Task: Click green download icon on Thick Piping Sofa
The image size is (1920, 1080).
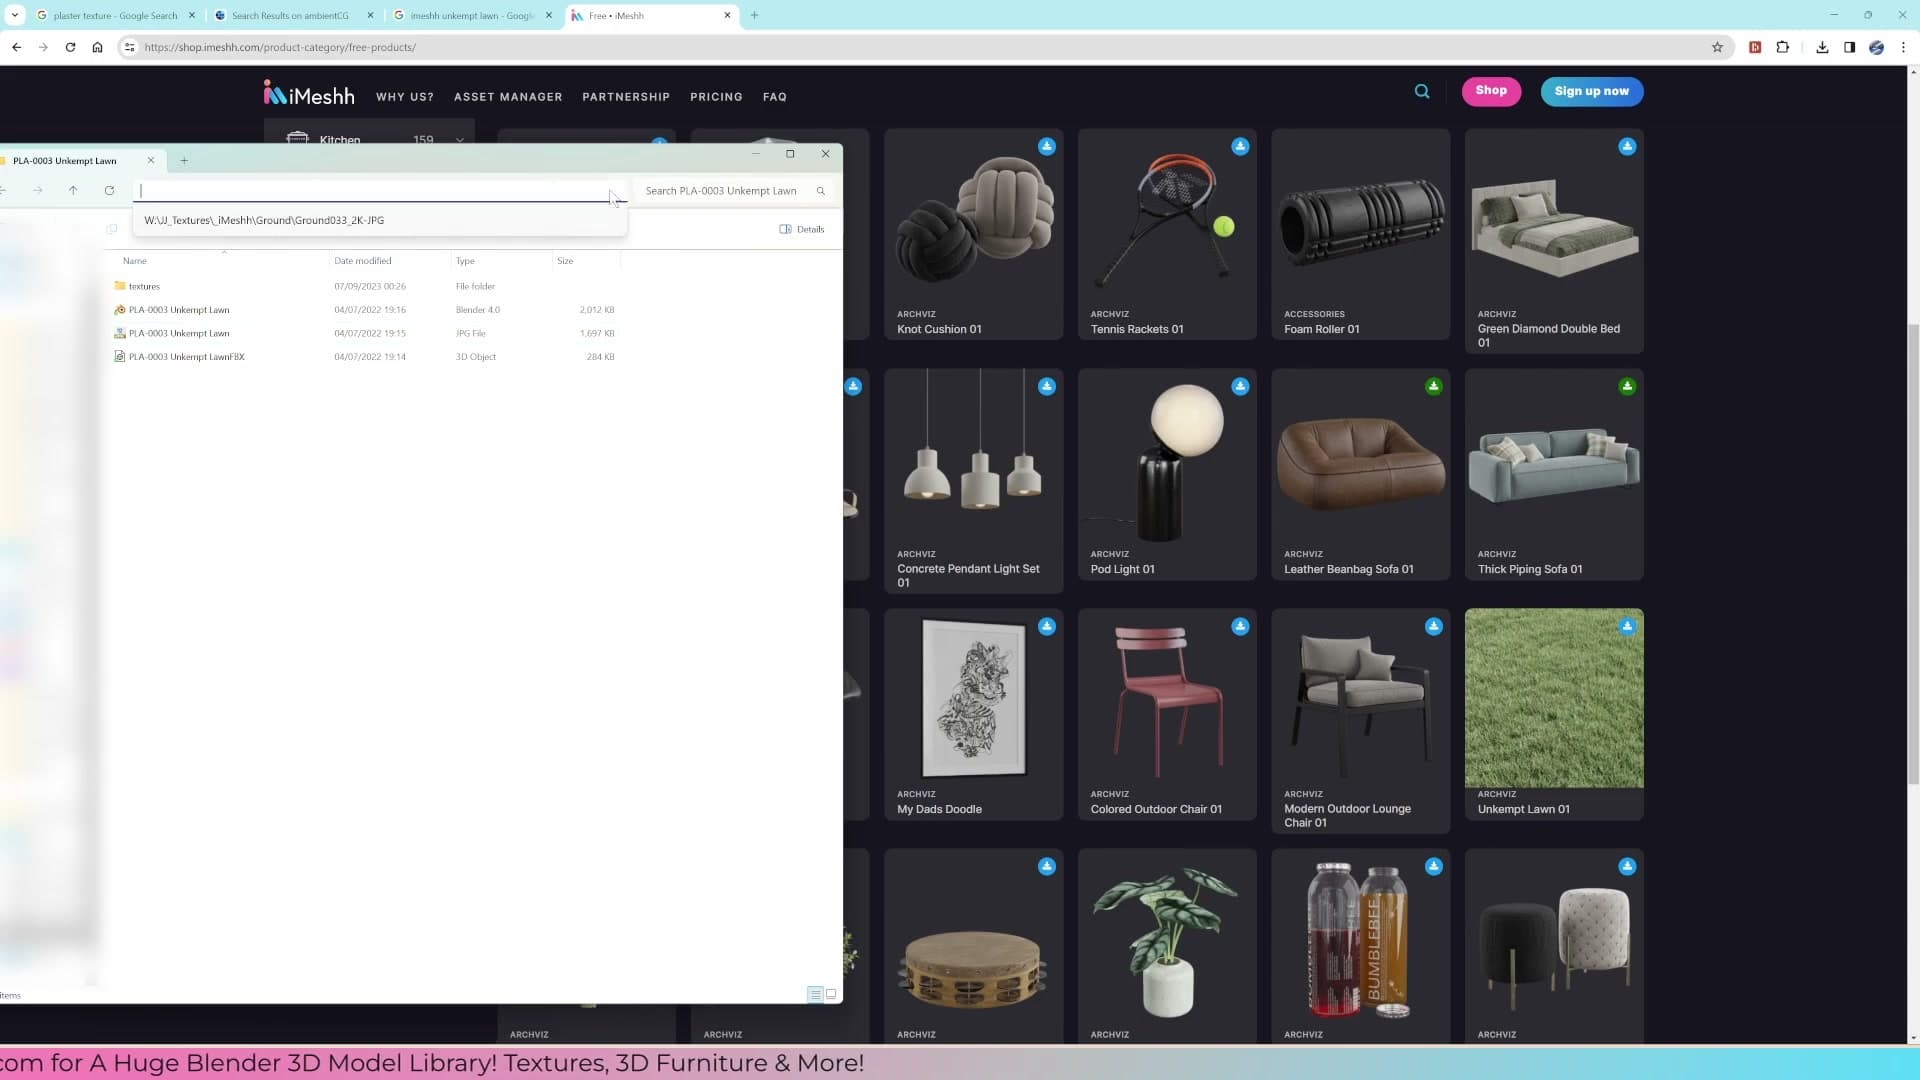Action: (1627, 386)
